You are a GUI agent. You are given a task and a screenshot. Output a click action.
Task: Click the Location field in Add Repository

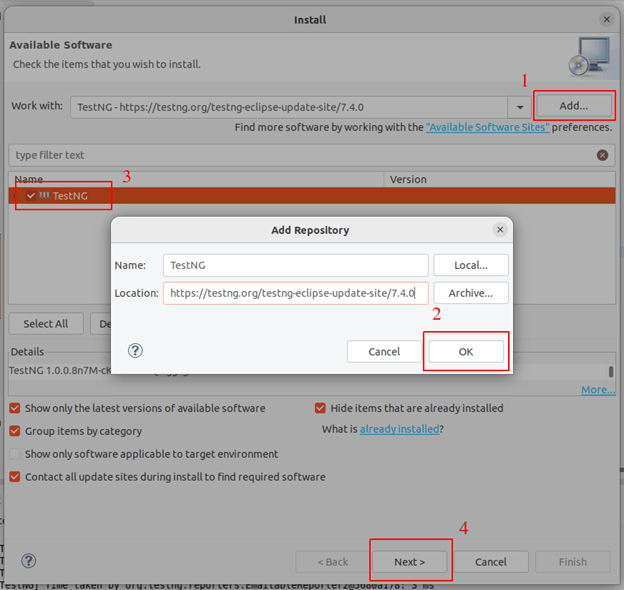pos(295,293)
